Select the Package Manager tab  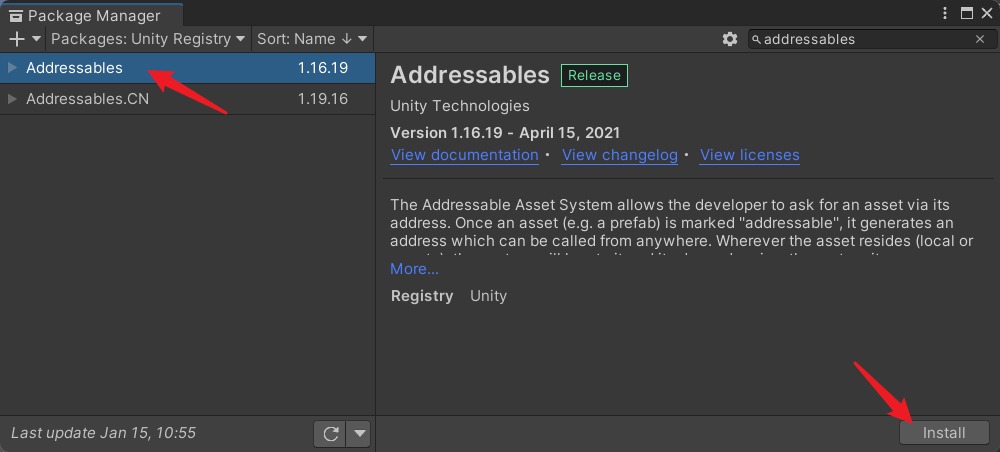coord(92,15)
